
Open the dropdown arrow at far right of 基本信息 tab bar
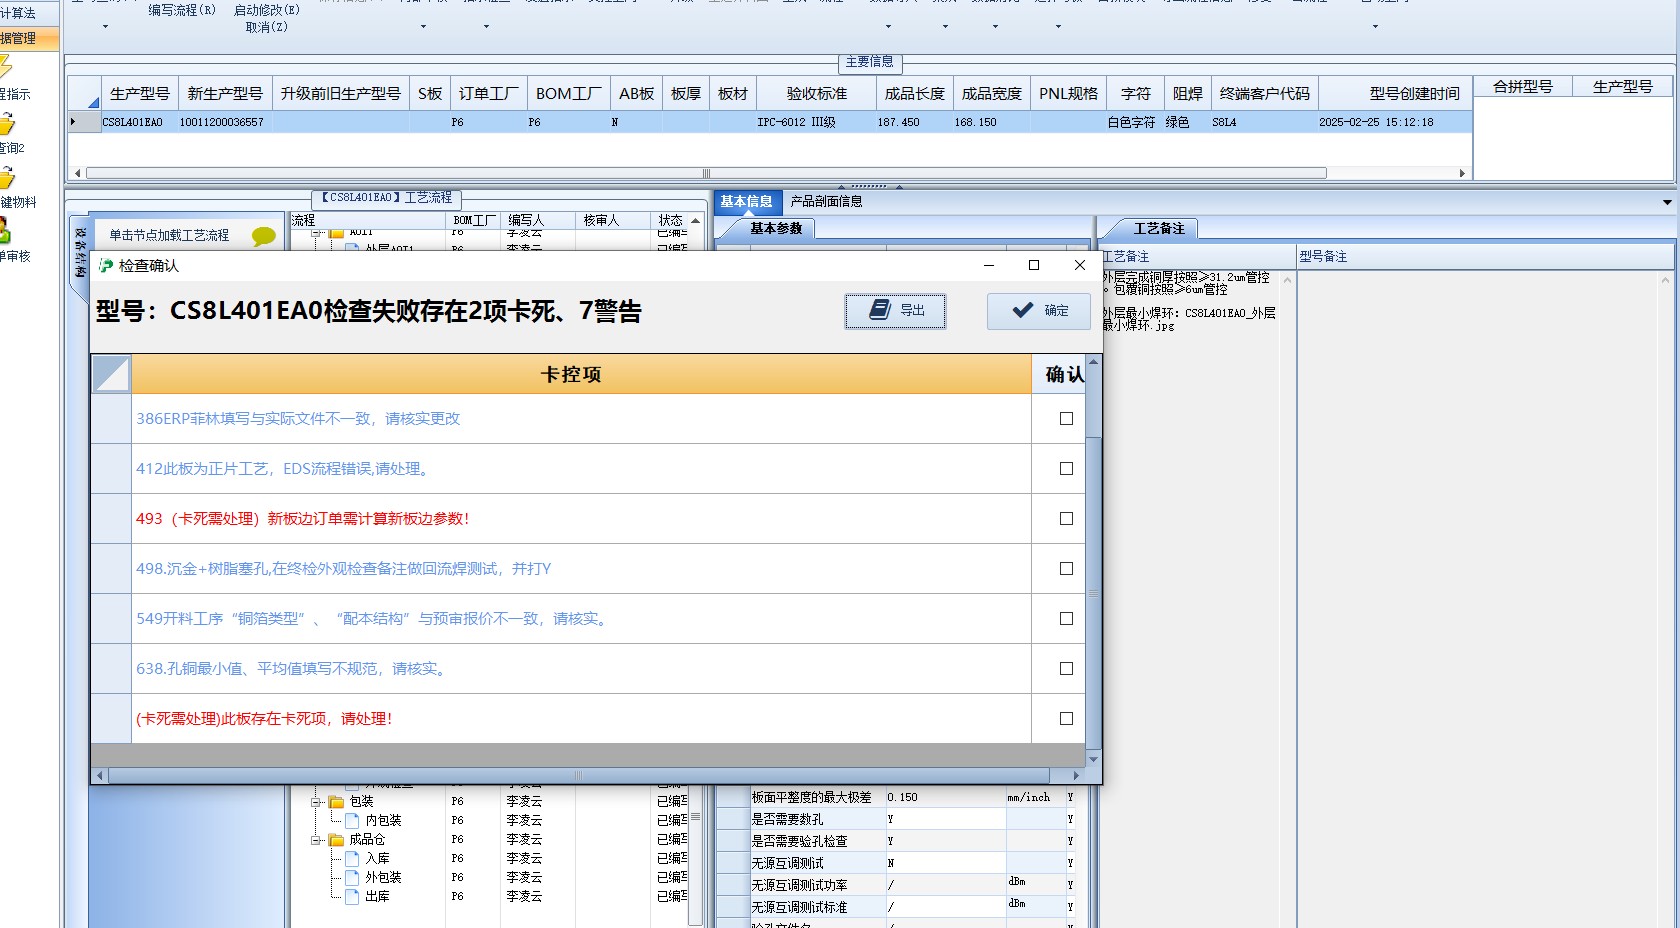click(1667, 202)
